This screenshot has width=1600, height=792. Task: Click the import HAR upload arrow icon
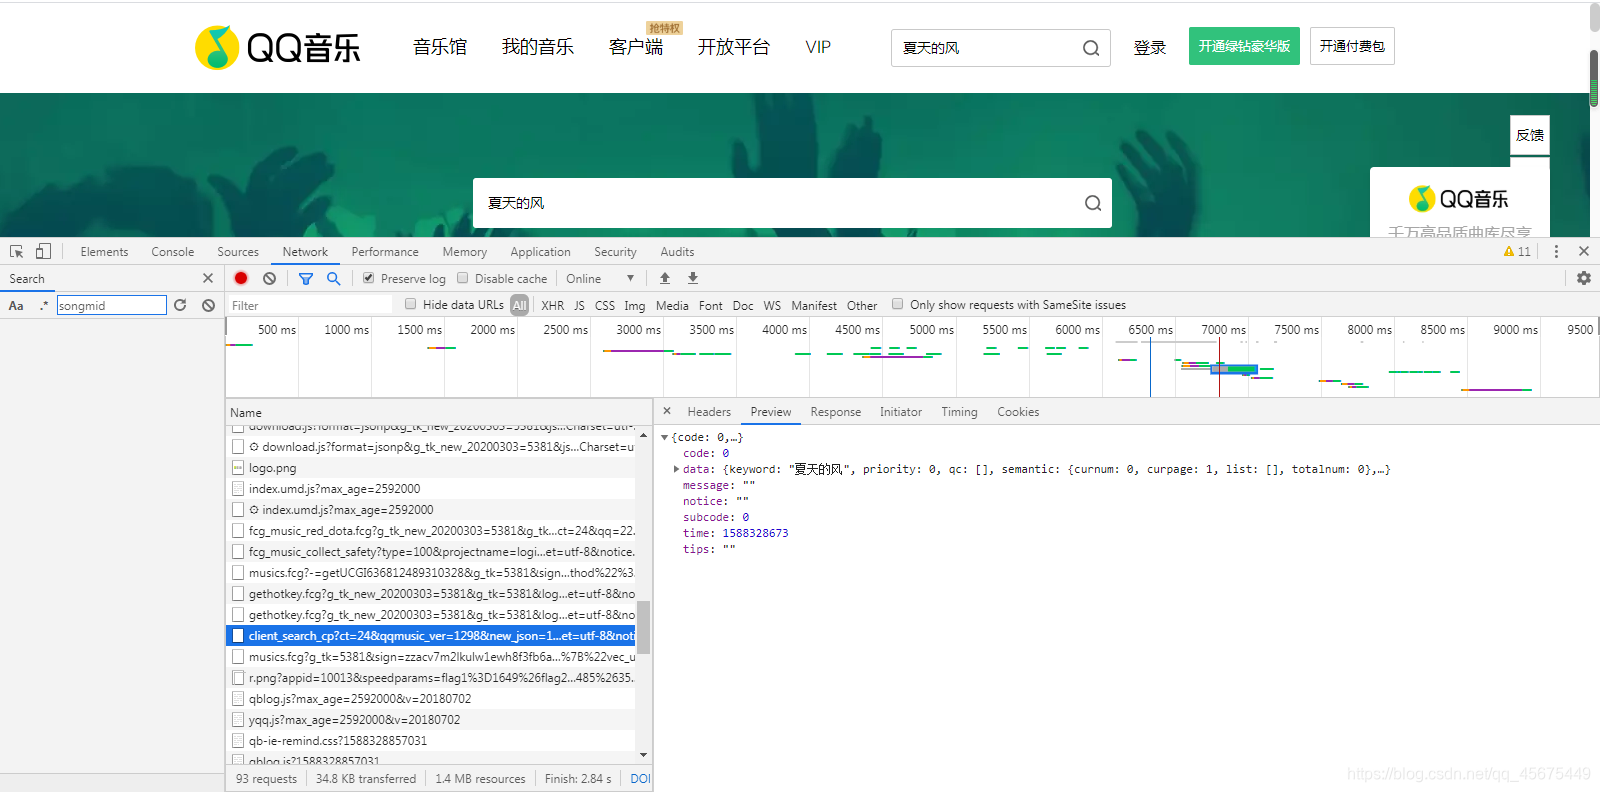(x=665, y=278)
